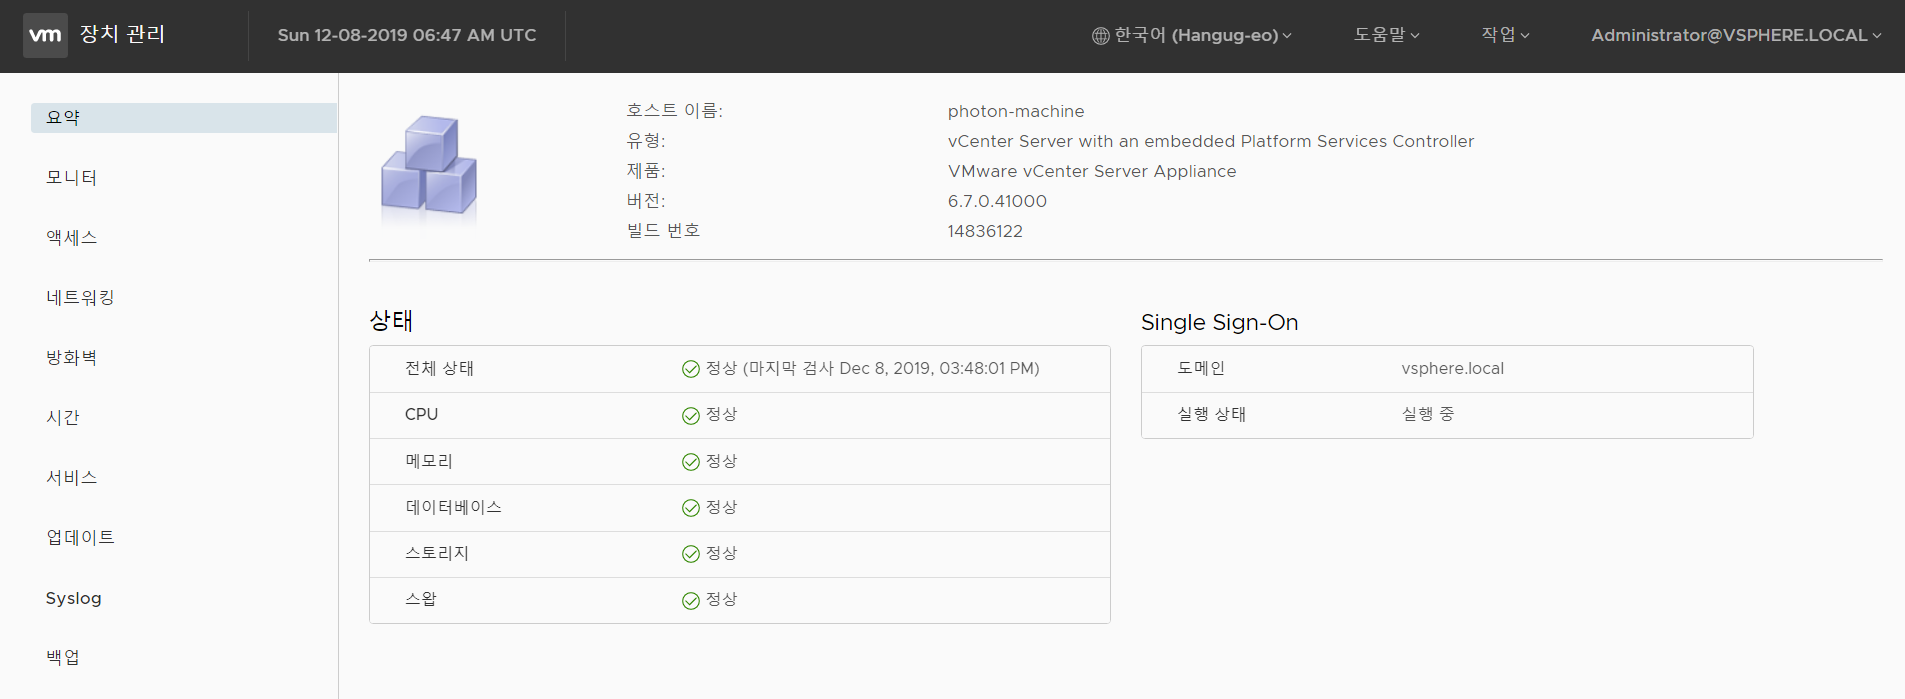Click the build number 14836122

[985, 231]
